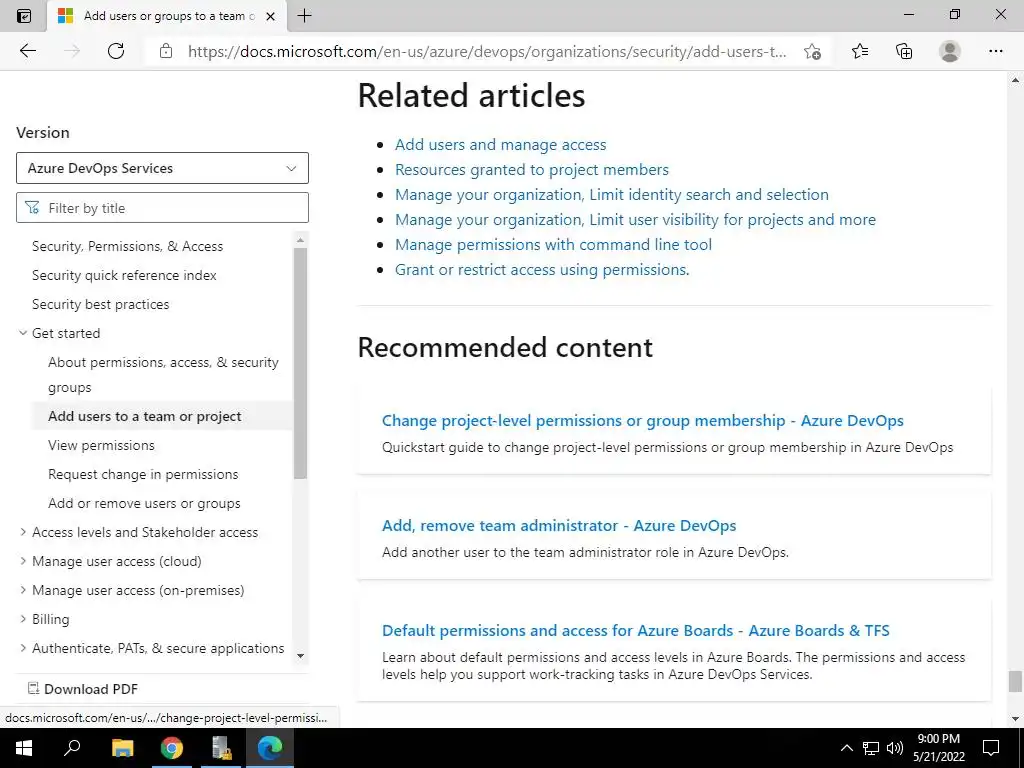
Task: Open Change project-level permissions or group membership
Action: point(643,421)
